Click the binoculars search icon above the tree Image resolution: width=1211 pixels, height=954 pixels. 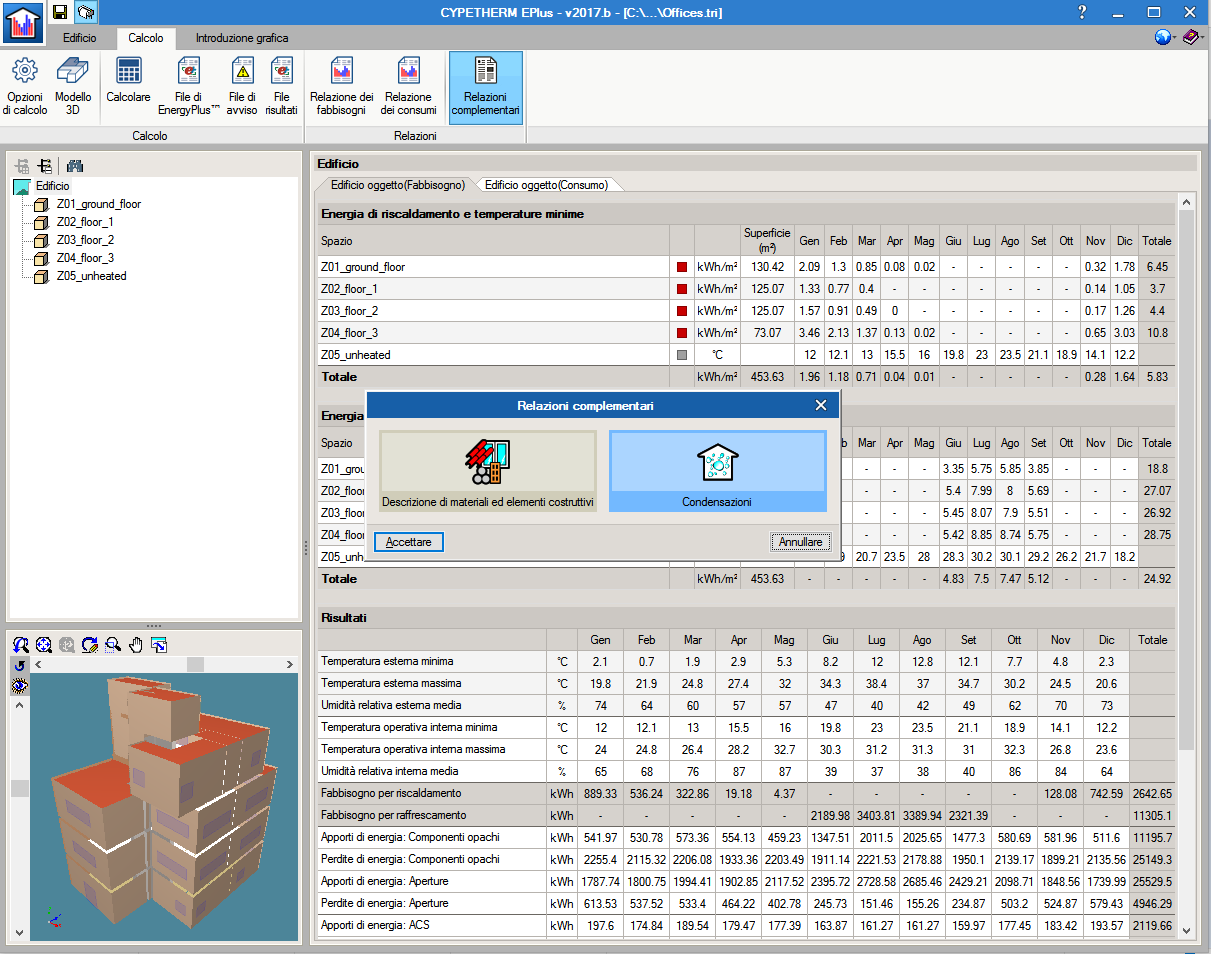click(x=75, y=166)
